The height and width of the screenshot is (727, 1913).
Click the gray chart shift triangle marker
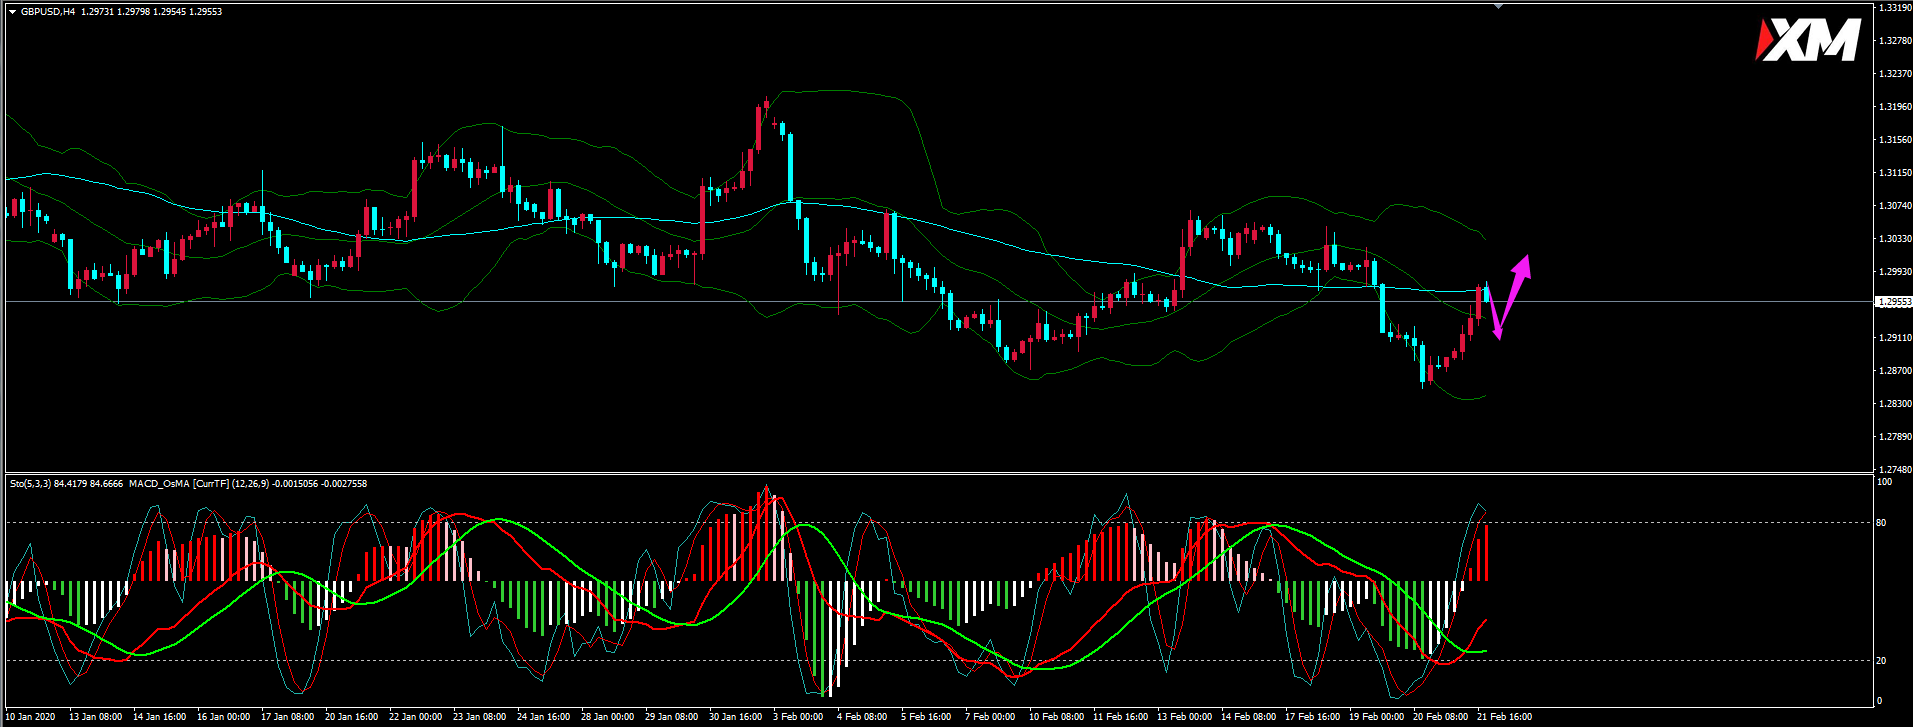coord(1498,6)
